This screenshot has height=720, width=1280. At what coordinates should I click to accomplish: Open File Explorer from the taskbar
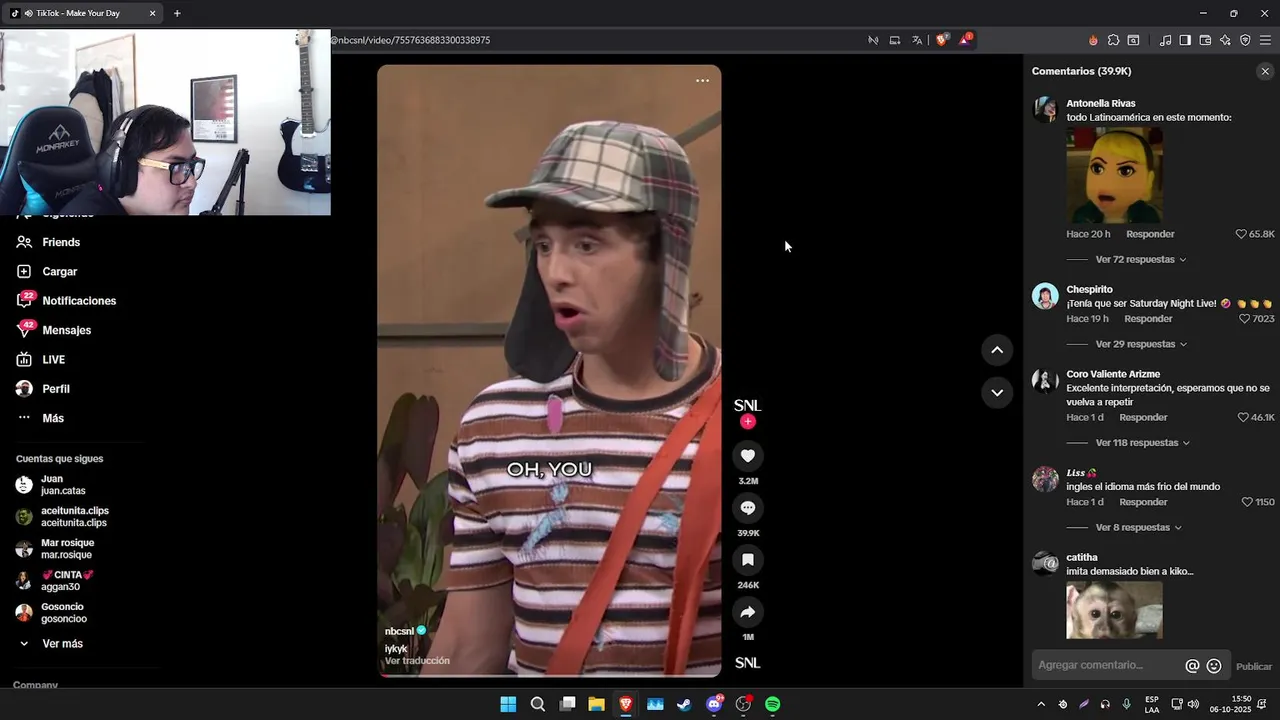pyautogui.click(x=596, y=704)
